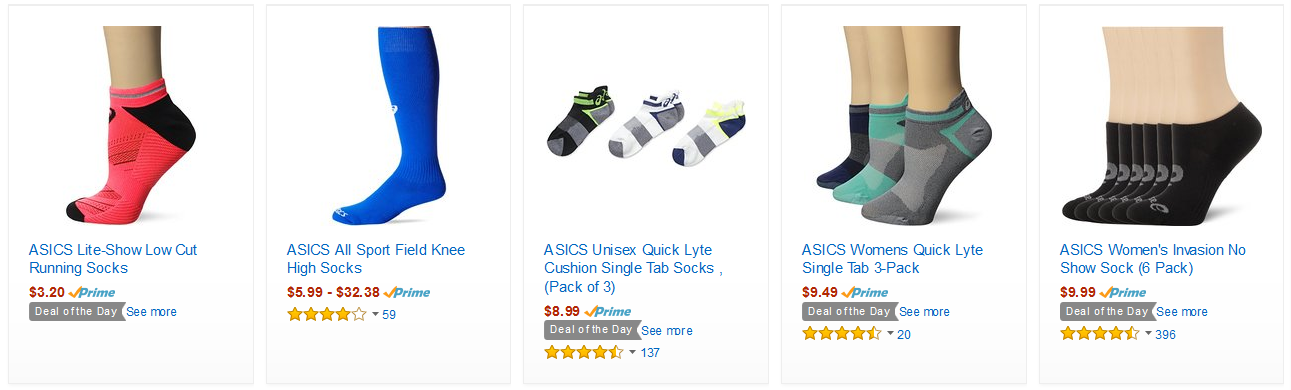Viewport: 1291px width, 390px height.
Task: Expand rating dropdown for the 396-review socks
Action: 1148,334
